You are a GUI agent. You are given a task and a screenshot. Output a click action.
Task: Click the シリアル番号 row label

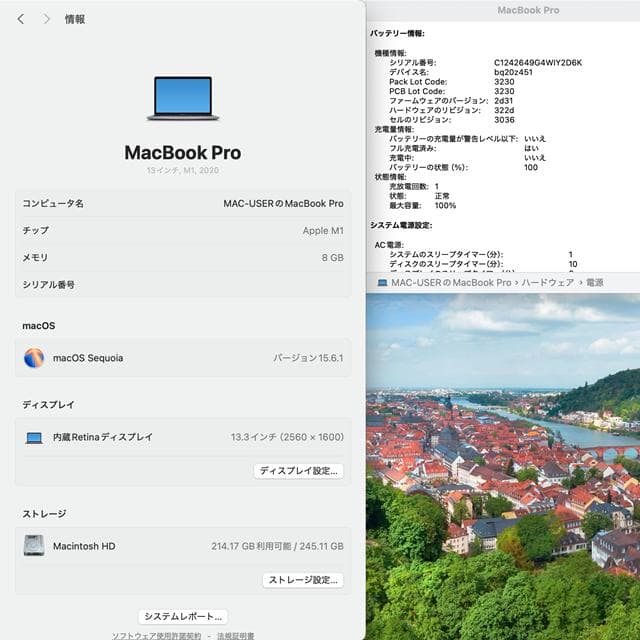(49, 285)
